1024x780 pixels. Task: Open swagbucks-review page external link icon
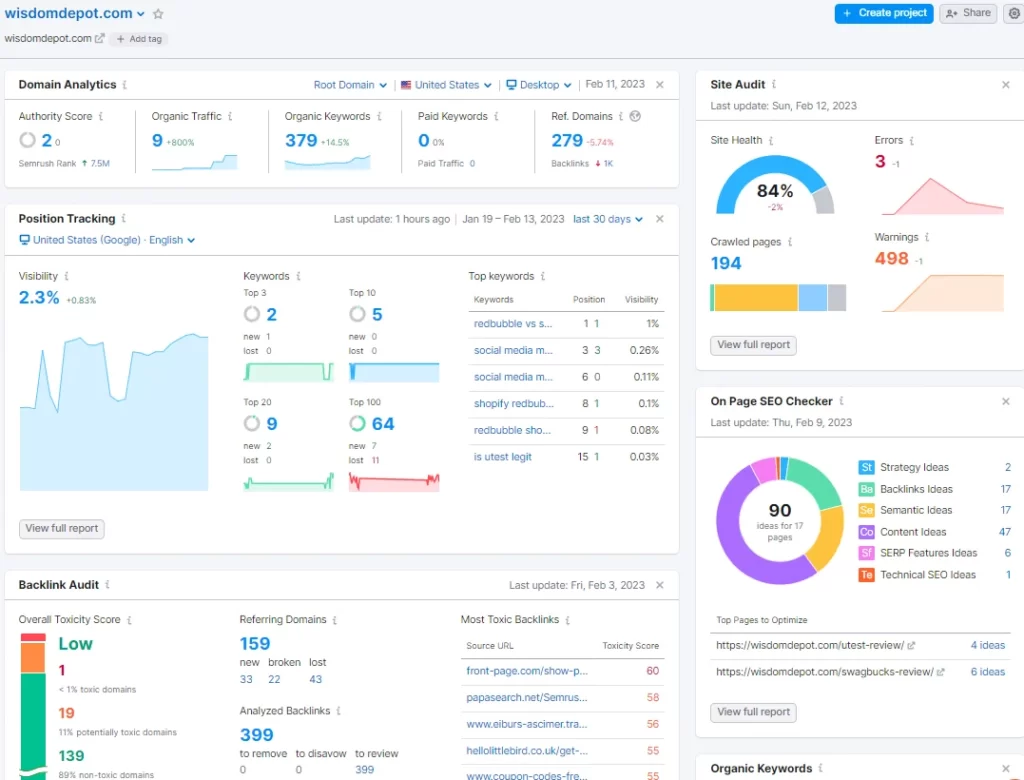click(940, 672)
